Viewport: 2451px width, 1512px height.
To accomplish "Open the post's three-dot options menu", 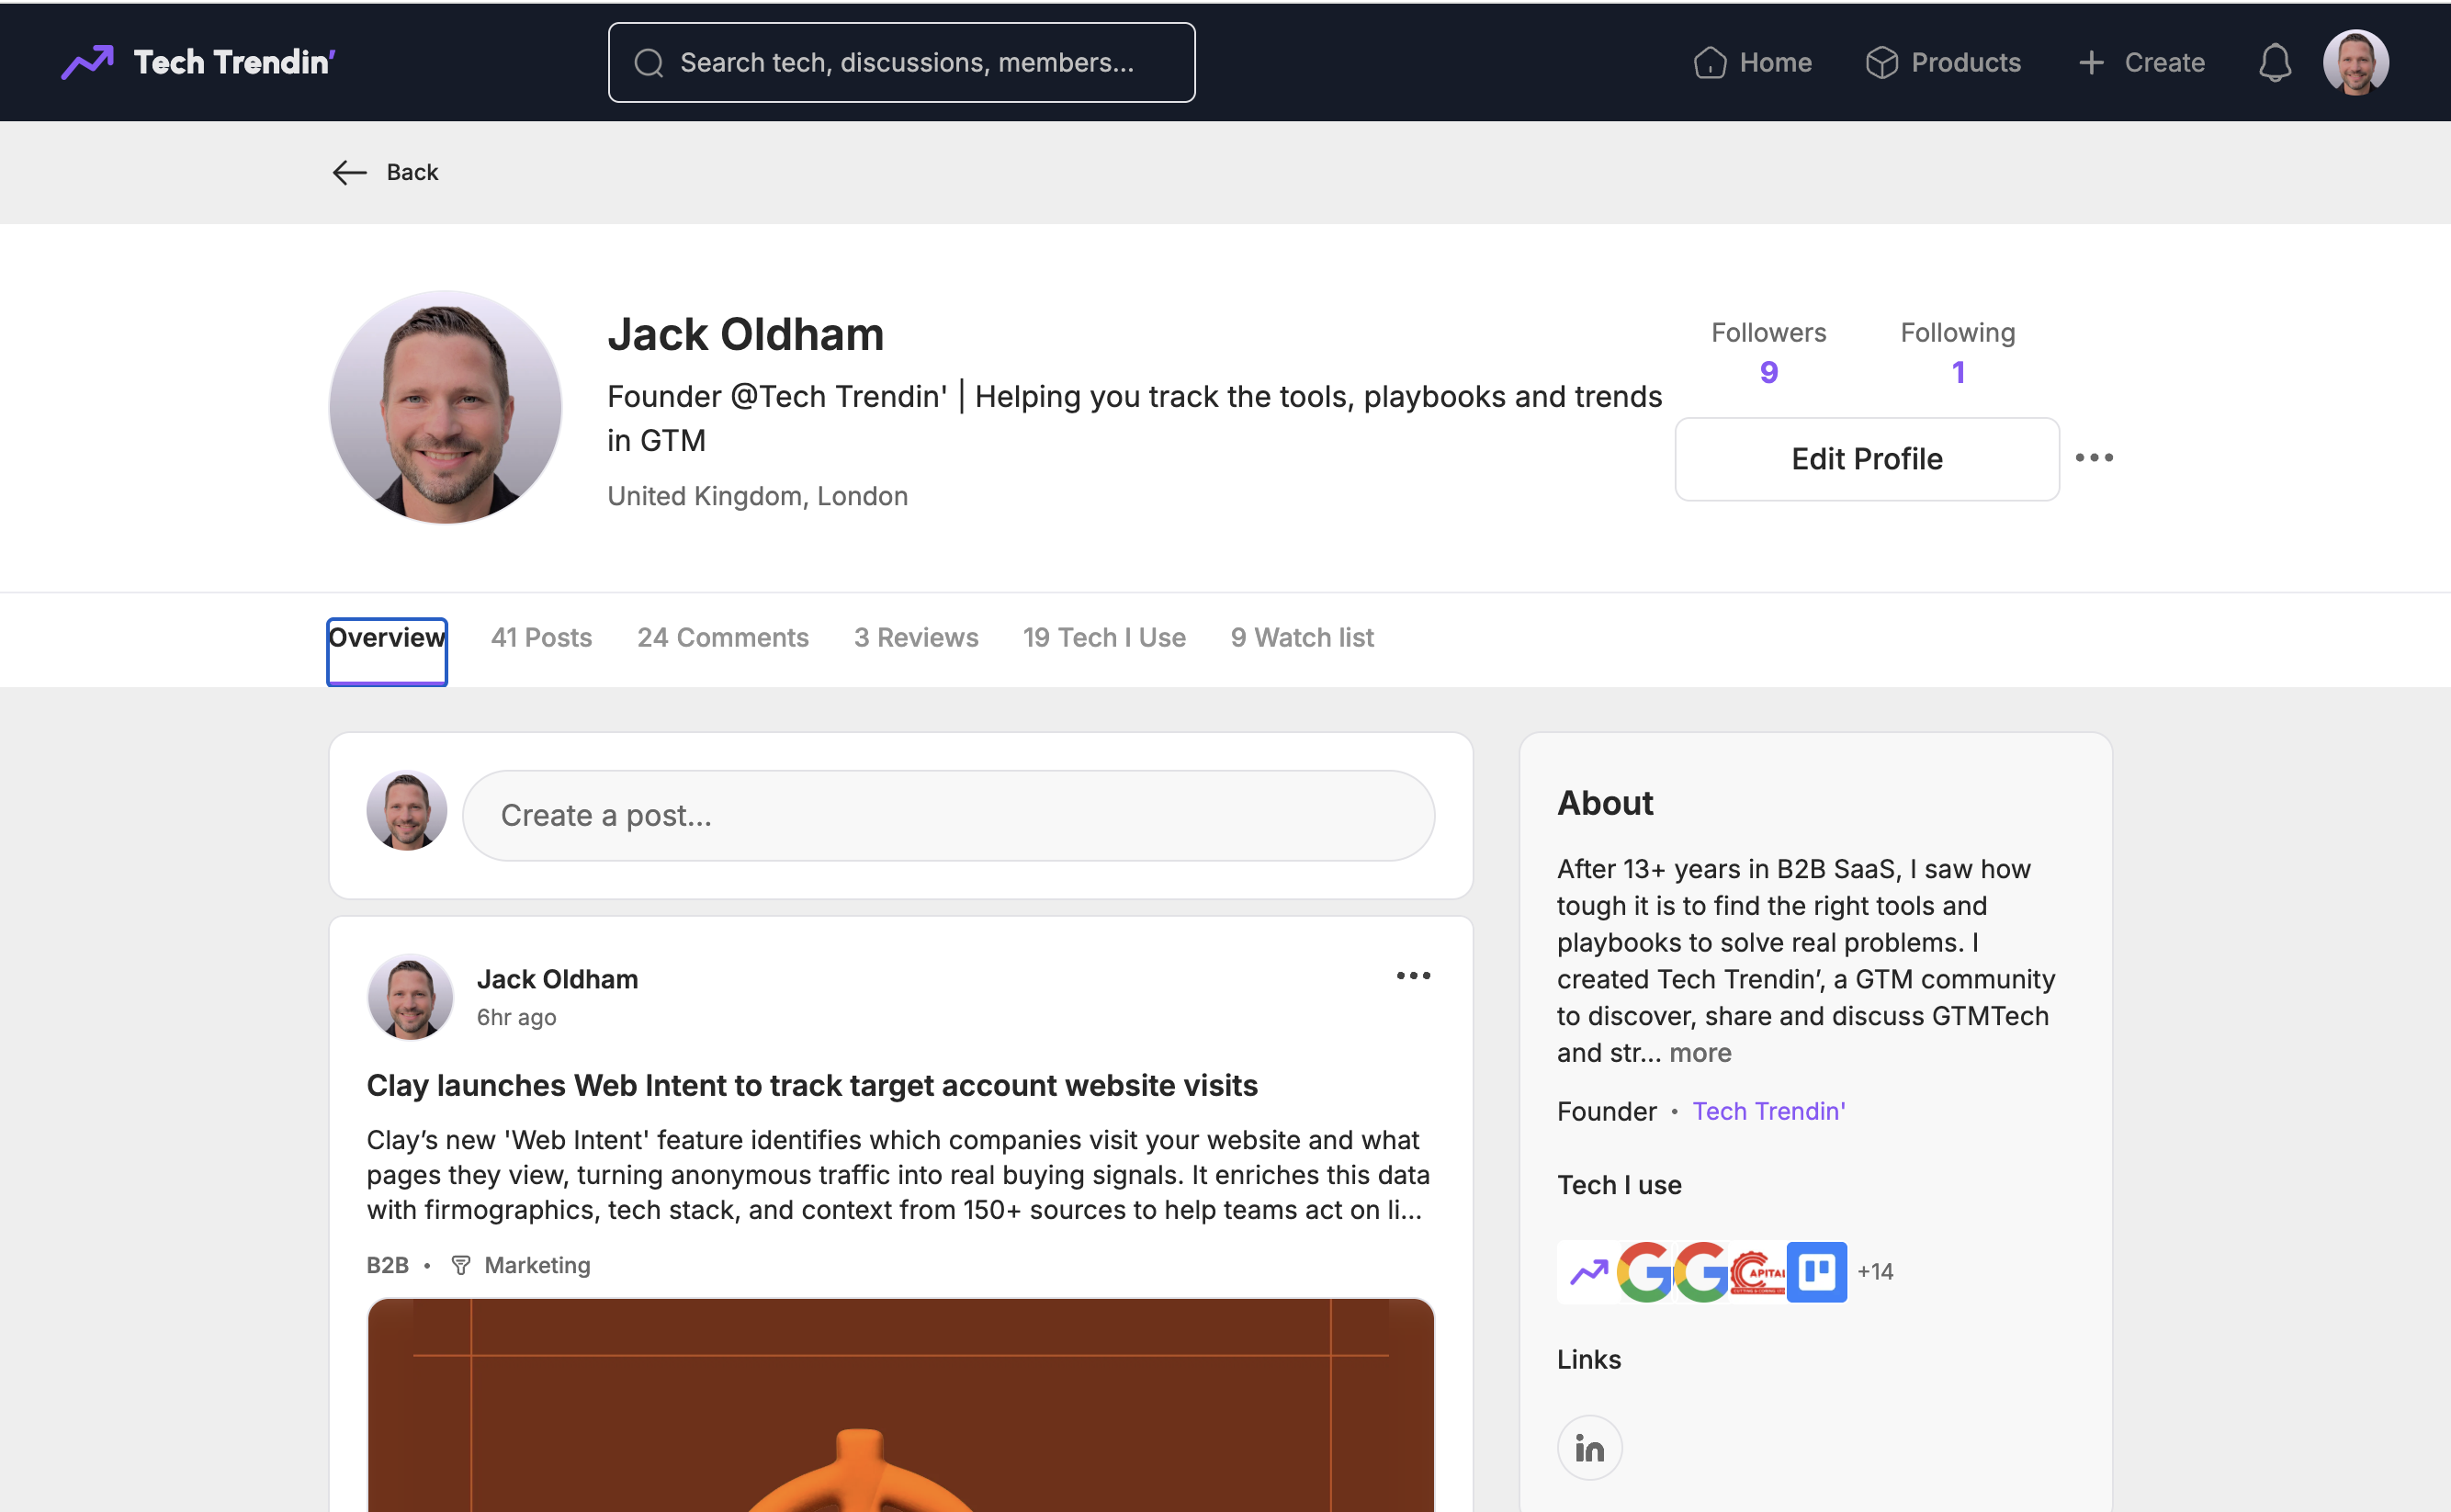I will click(x=1413, y=975).
